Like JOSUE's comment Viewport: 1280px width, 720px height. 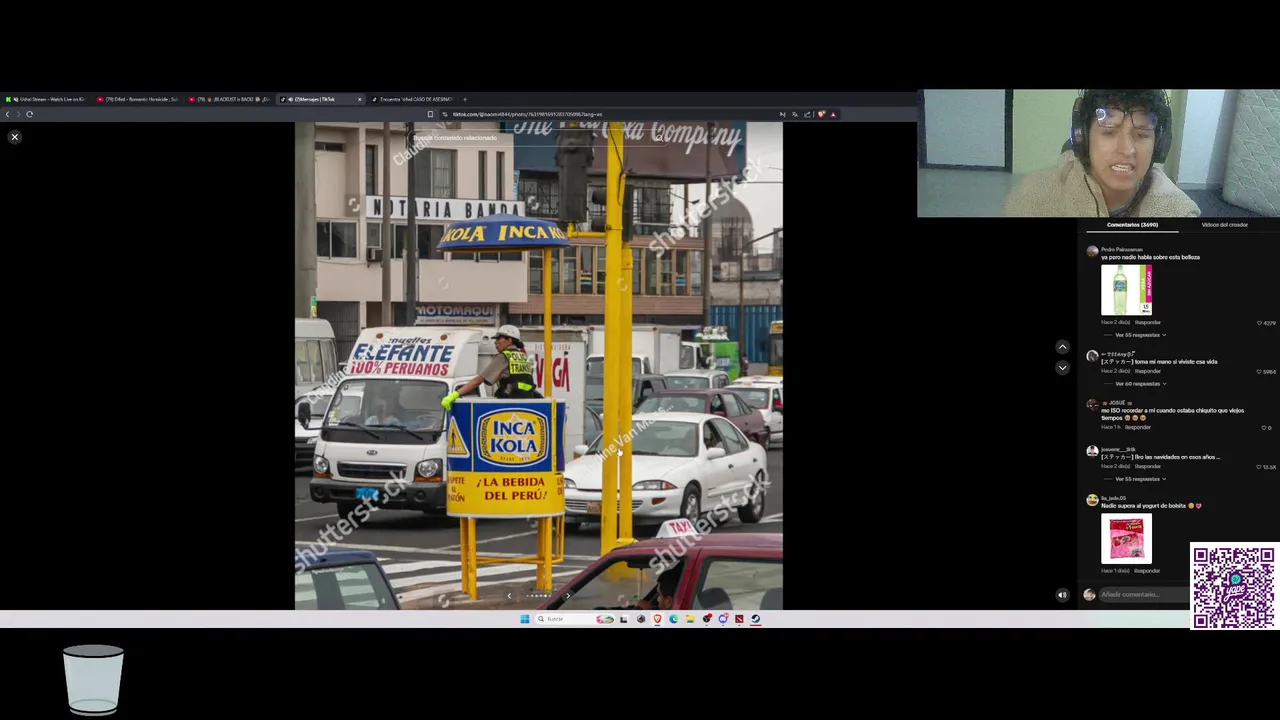[x=1266, y=427]
